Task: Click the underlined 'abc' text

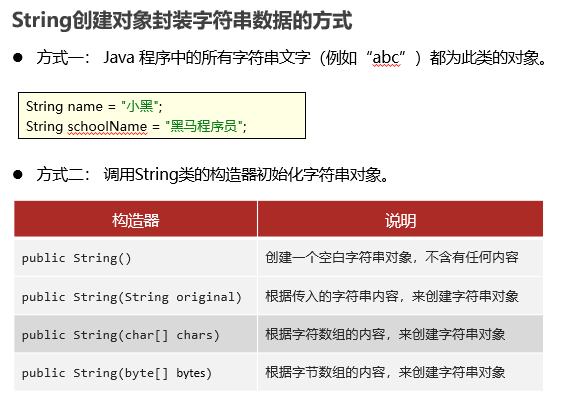Action: coord(386,58)
